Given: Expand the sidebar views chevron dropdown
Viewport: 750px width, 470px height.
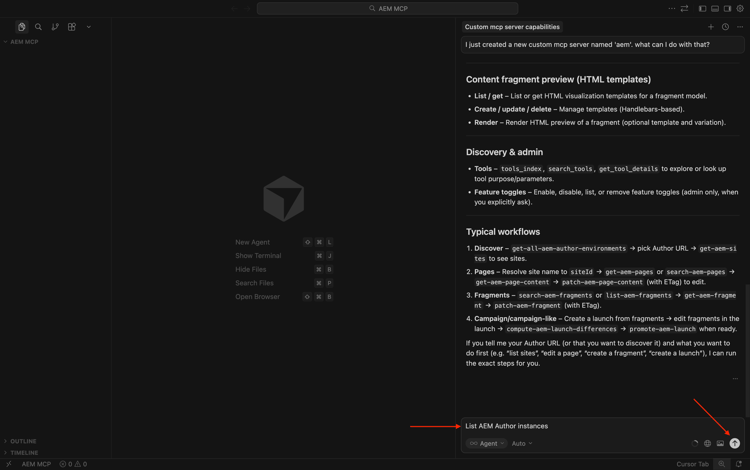Looking at the screenshot, I should click(x=88, y=27).
